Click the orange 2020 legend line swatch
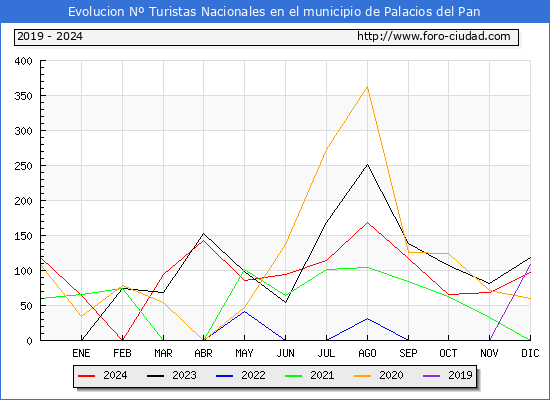Image resolution: width=550 pixels, height=400 pixels. tap(363, 376)
